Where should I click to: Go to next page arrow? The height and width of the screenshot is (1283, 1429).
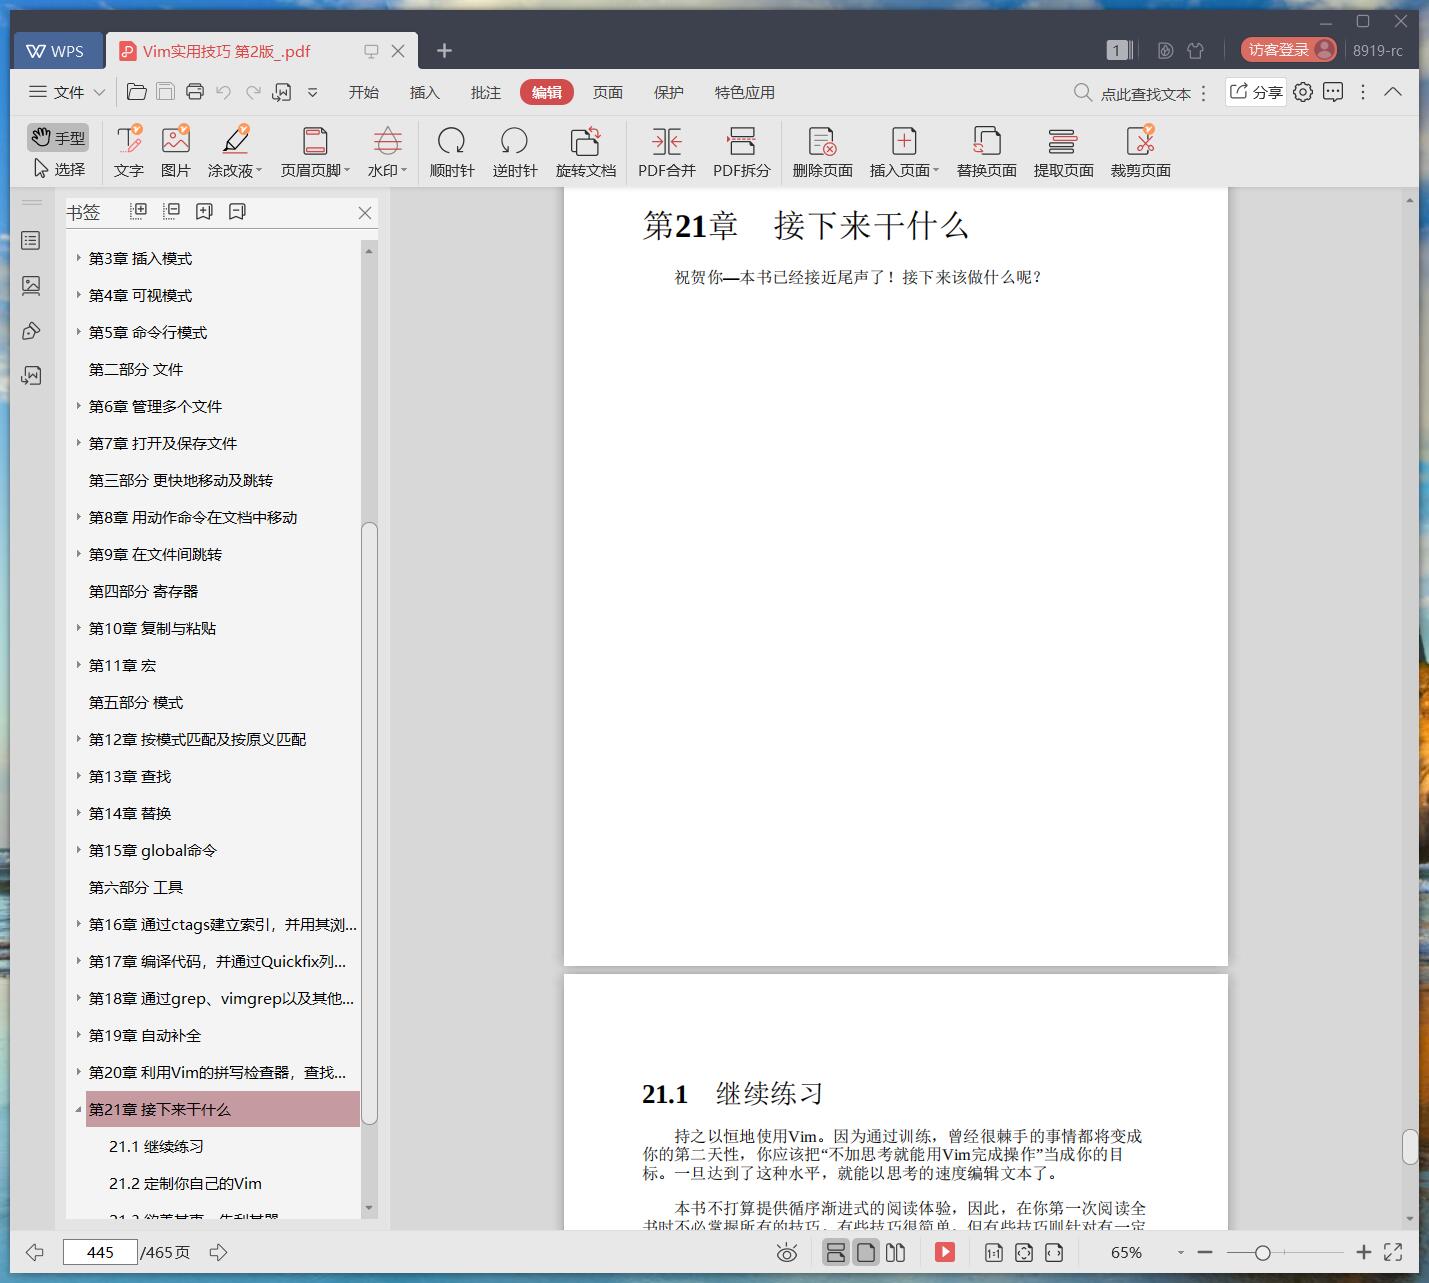tap(219, 1252)
